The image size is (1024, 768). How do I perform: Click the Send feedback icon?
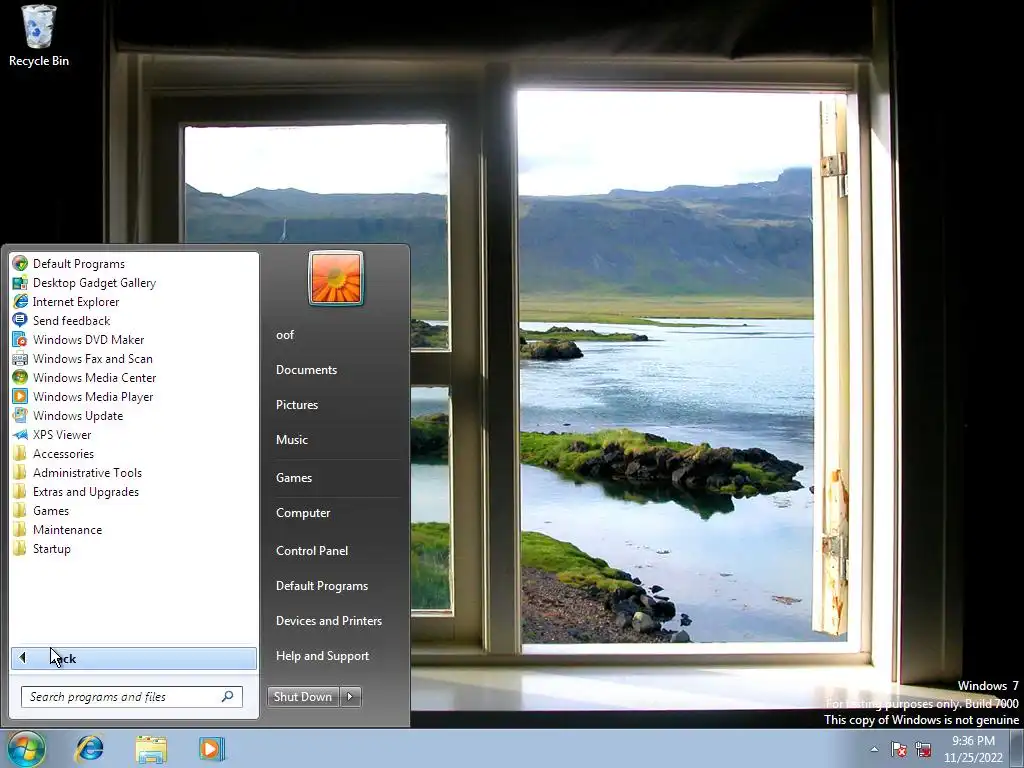pos(20,321)
